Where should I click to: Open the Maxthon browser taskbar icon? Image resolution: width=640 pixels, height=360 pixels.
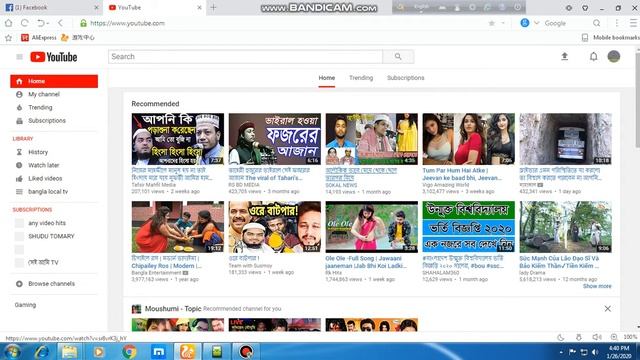click(x=158, y=351)
